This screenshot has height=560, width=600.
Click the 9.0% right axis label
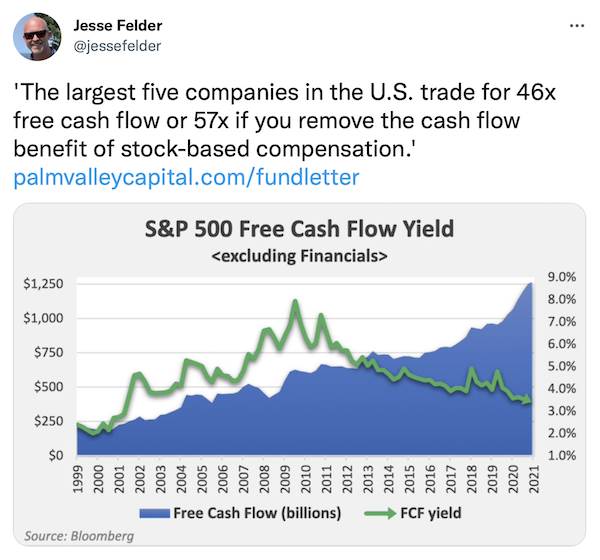pos(562,277)
